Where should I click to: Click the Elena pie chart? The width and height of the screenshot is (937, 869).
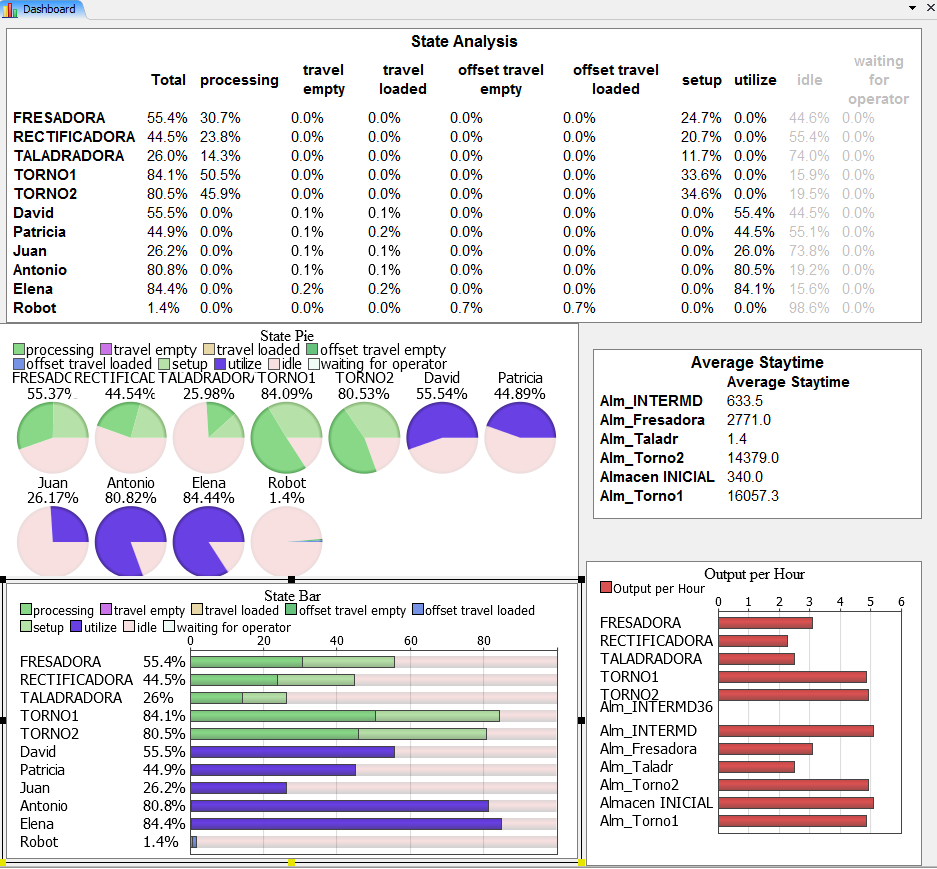pyautogui.click(x=208, y=540)
